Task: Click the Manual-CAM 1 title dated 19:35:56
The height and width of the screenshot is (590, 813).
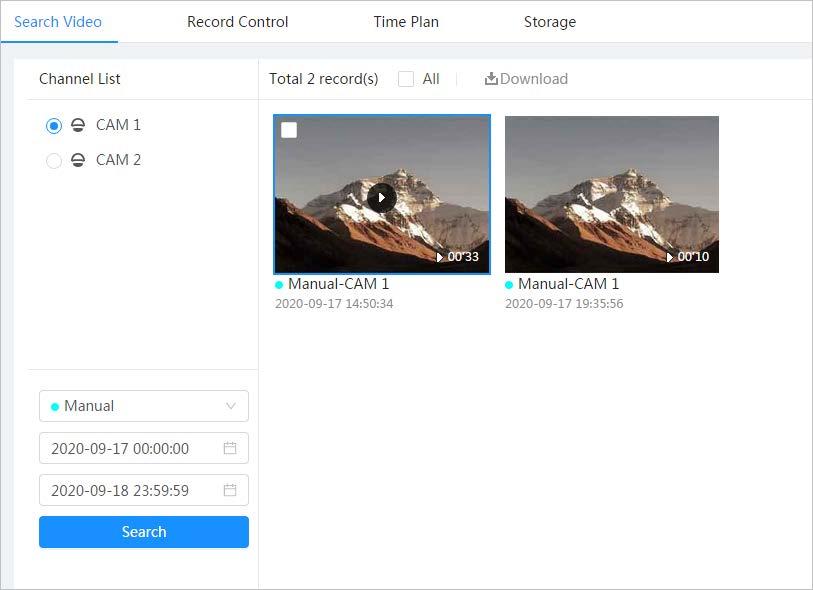Action: pos(568,284)
